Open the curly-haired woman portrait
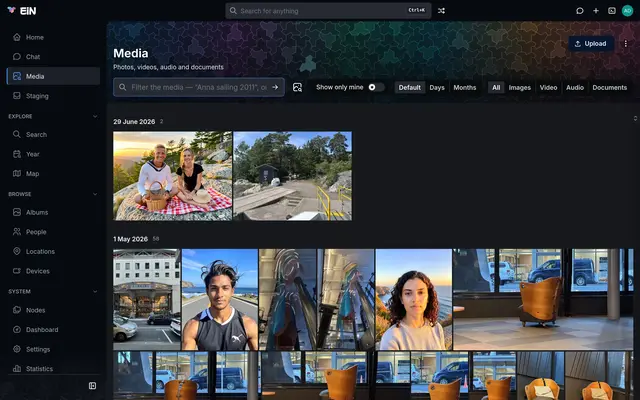The width and height of the screenshot is (640, 400). click(414, 300)
